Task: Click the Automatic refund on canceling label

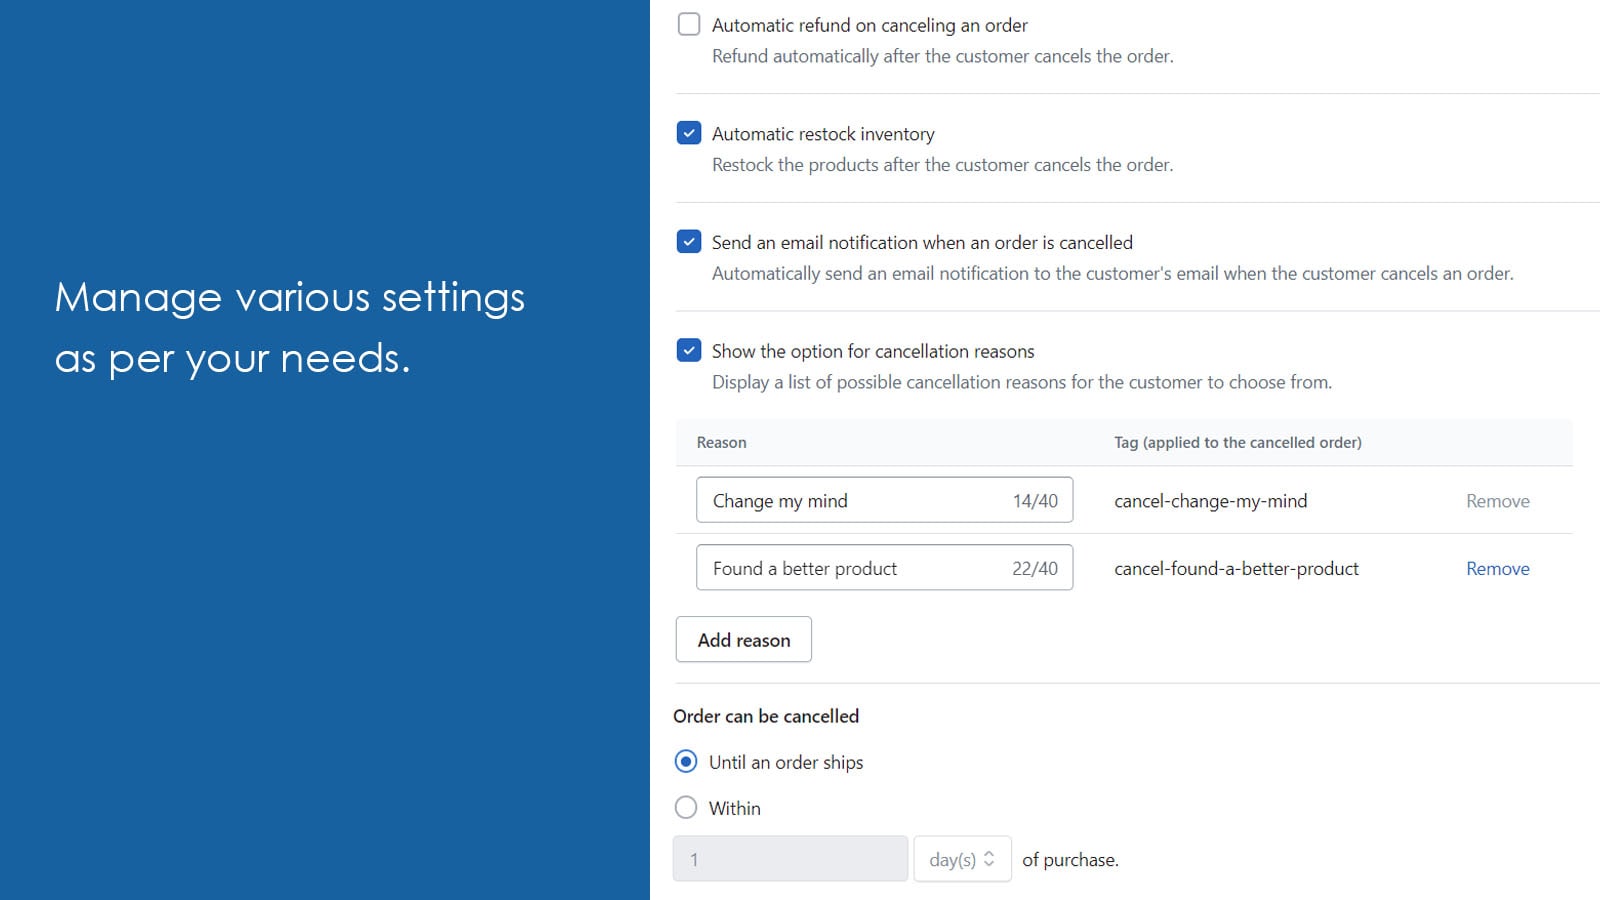Action: 869,25
